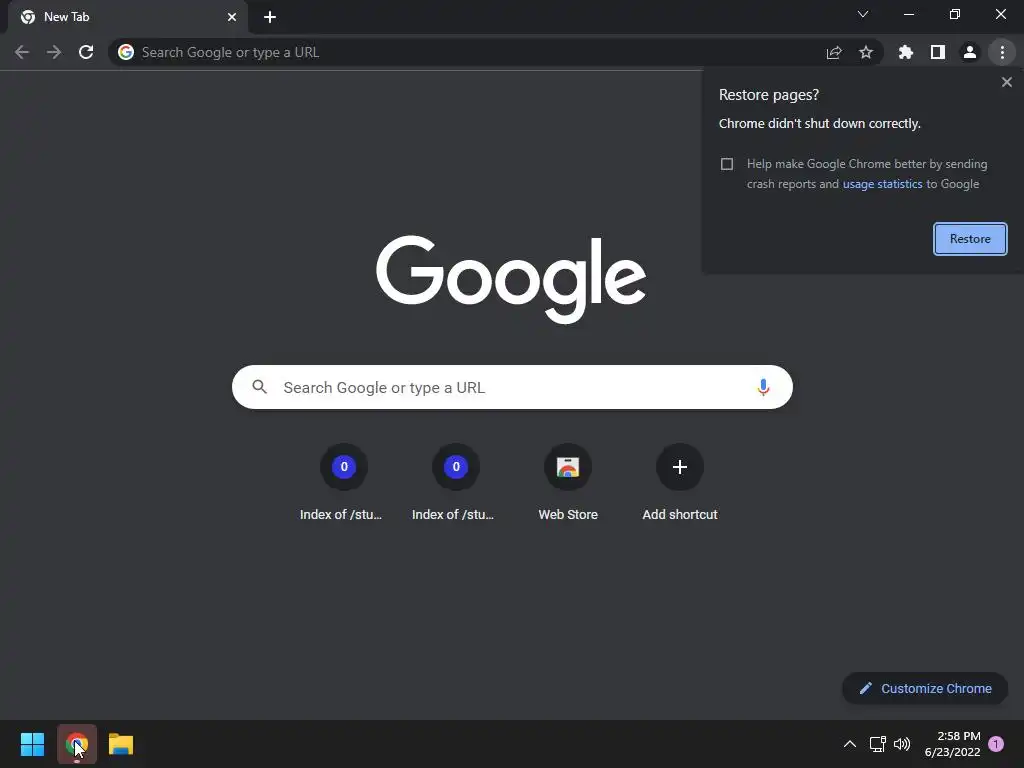Screen dimensions: 1024x768
Task: Go back with the back arrow
Action: pos(22,52)
